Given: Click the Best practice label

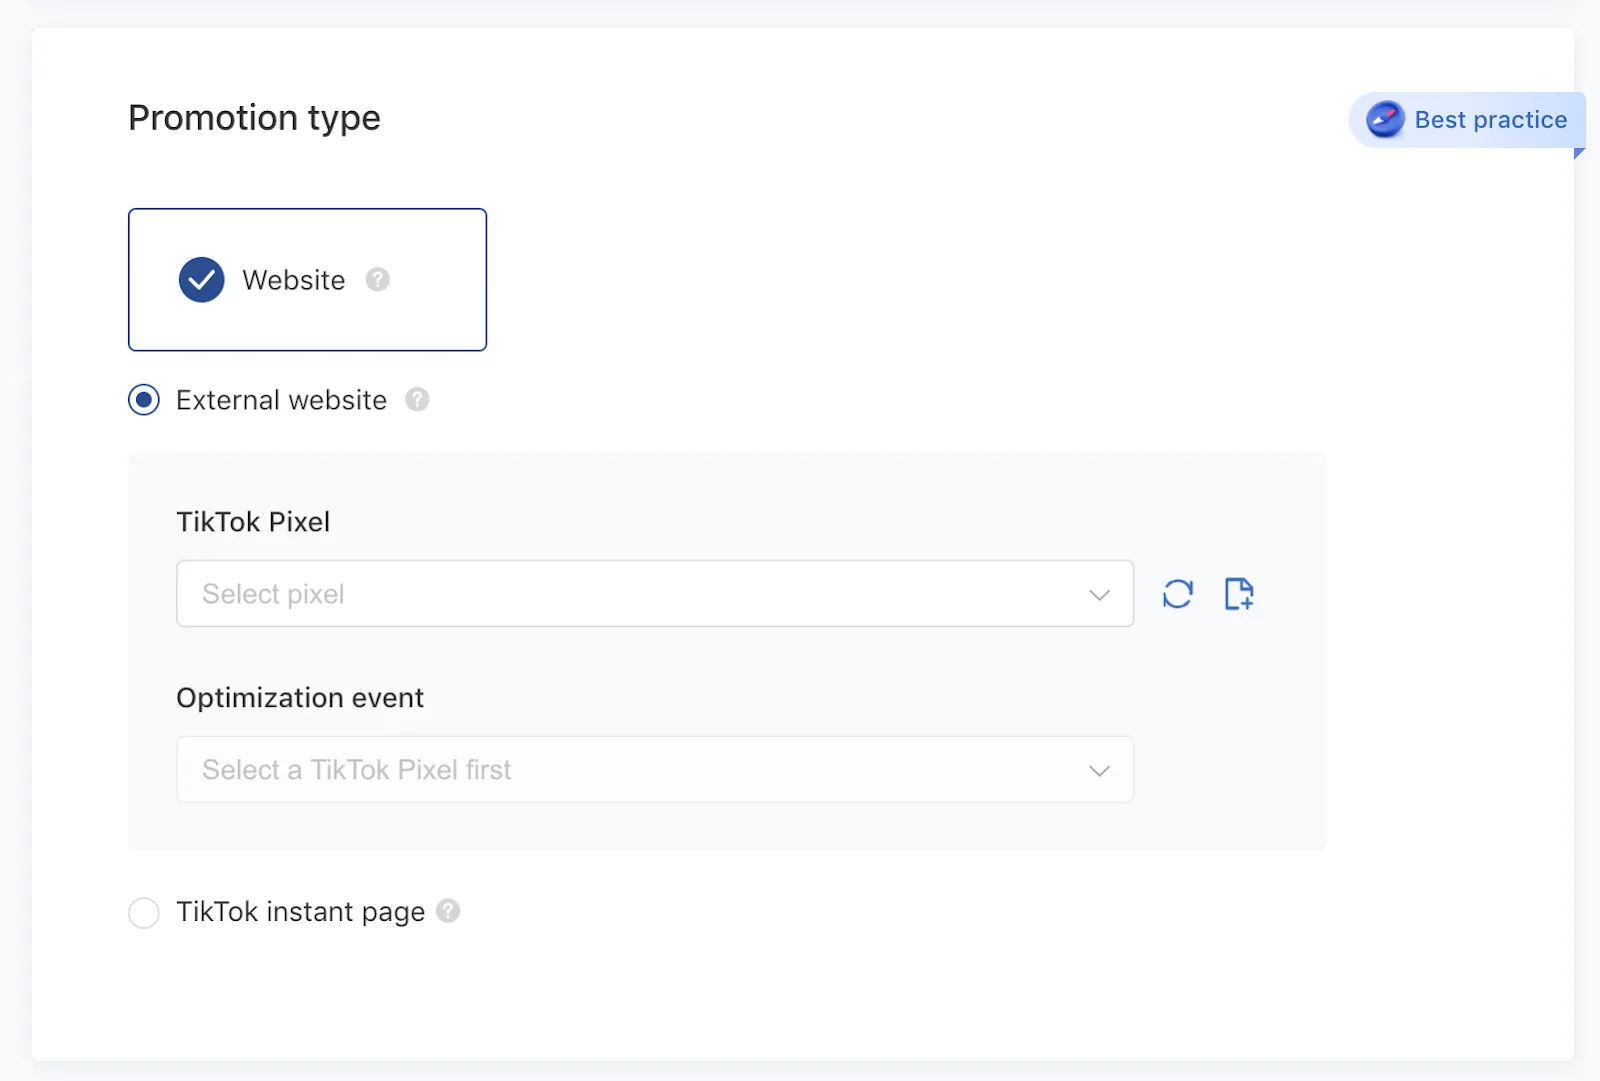Looking at the screenshot, I should pyautogui.click(x=1491, y=119).
